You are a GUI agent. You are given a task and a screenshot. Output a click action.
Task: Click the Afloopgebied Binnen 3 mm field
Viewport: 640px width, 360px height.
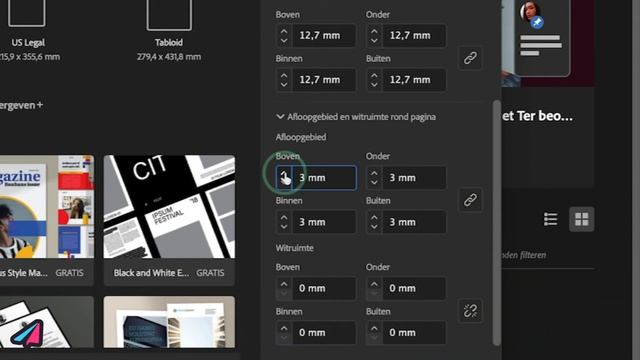coord(324,222)
